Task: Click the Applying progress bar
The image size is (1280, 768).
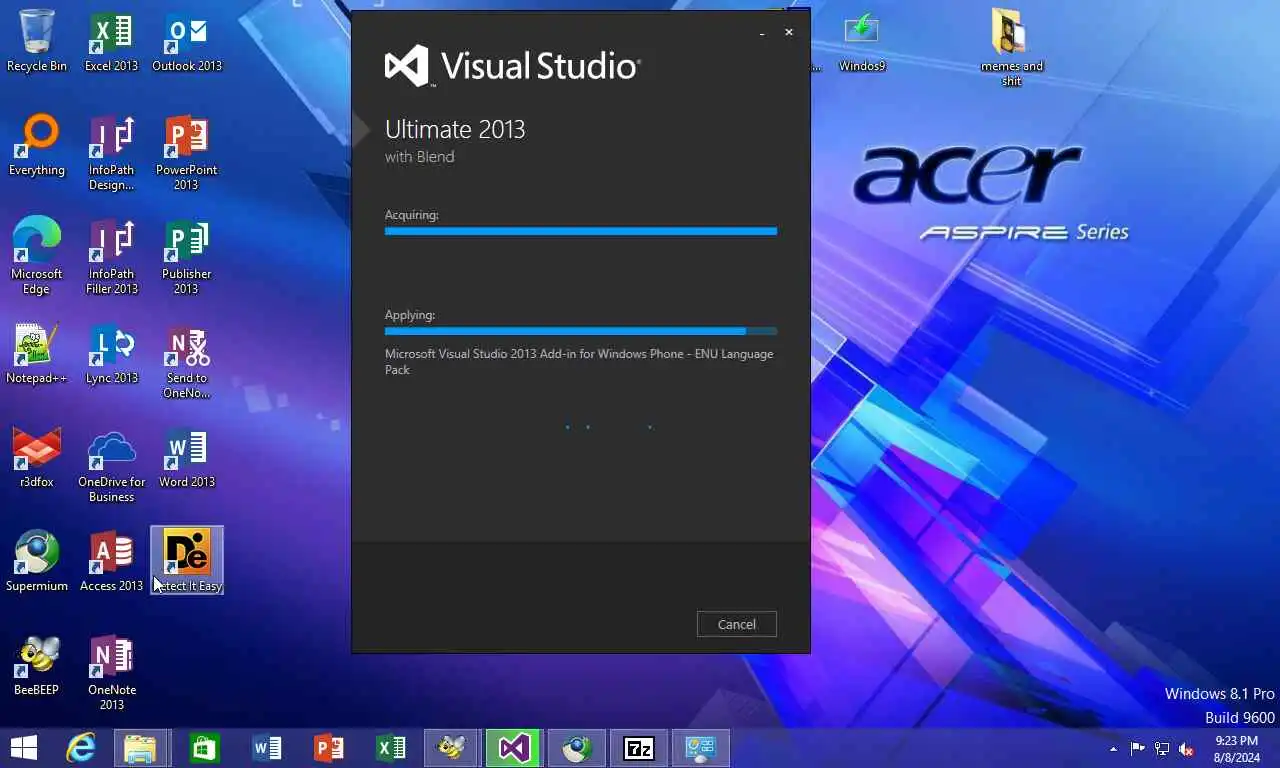Action: pos(580,331)
